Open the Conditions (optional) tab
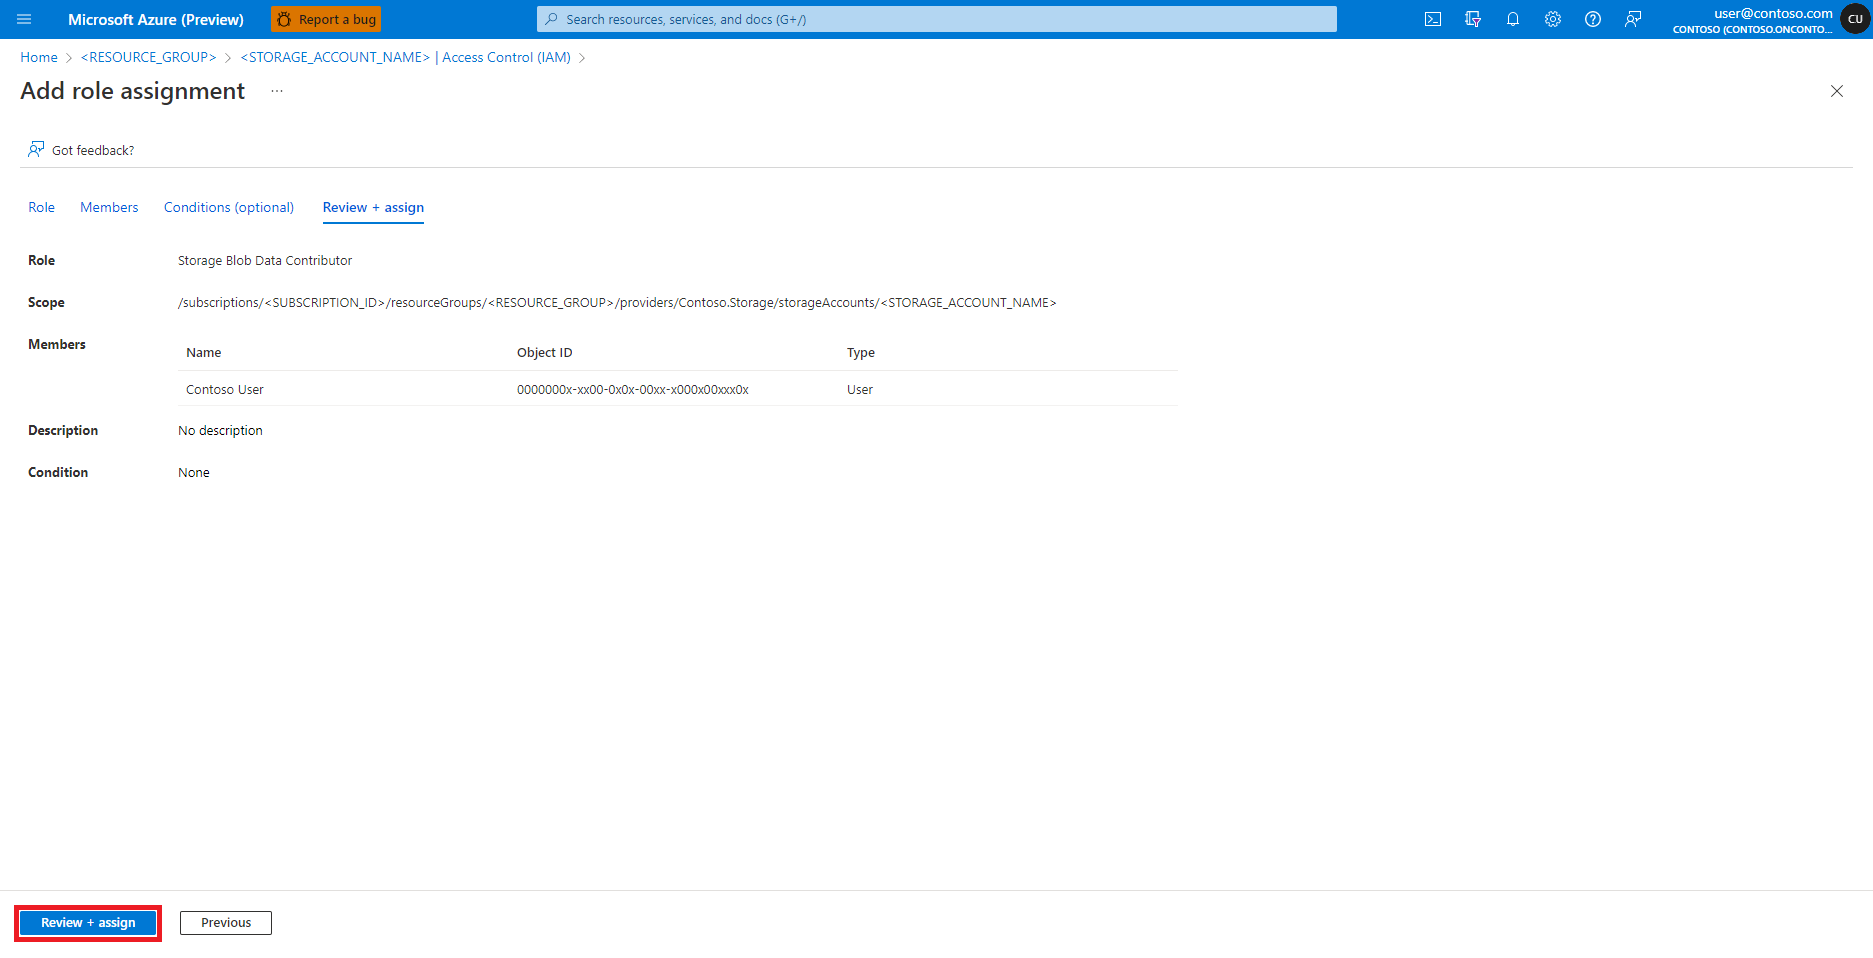This screenshot has height=958, width=1873. click(229, 207)
